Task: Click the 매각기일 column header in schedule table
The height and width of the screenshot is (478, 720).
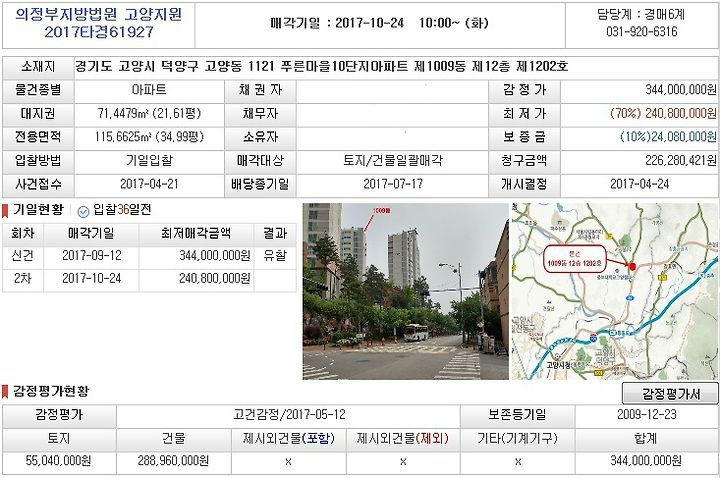Action: [91, 233]
